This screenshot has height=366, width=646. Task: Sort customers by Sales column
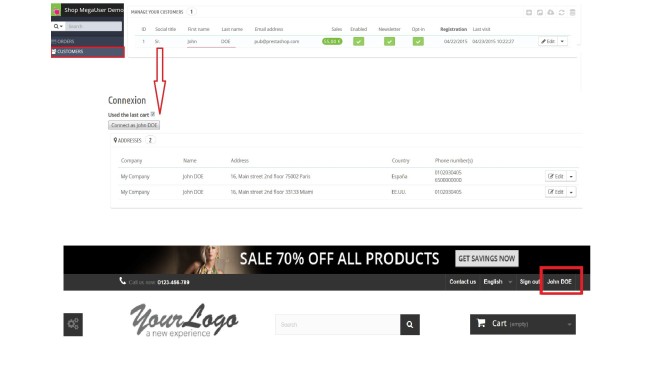[337, 29]
